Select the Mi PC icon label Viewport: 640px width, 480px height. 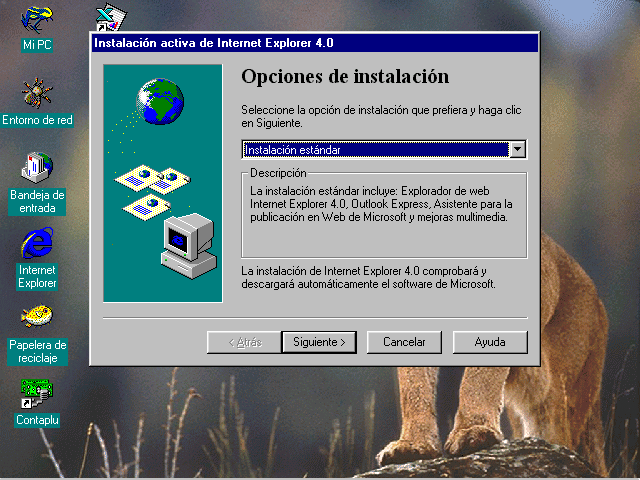pos(37,44)
